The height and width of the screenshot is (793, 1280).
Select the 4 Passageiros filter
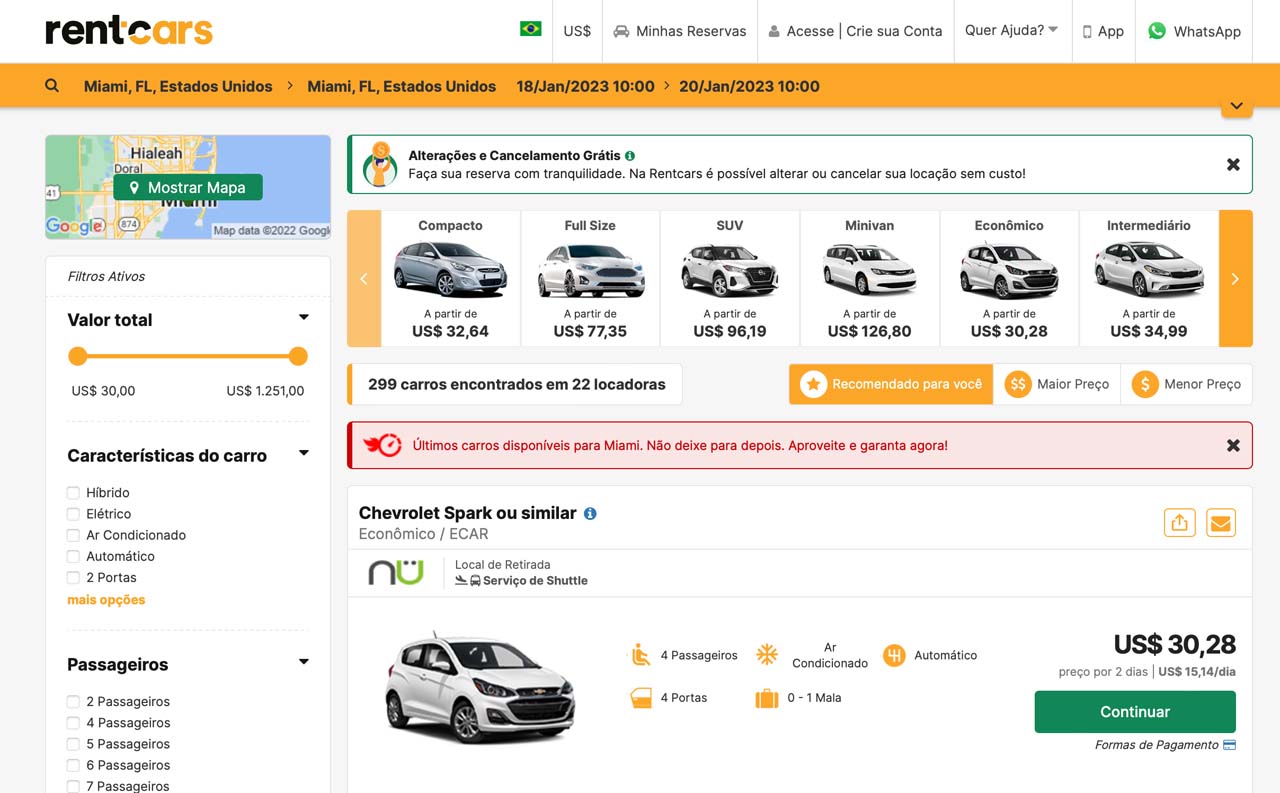point(73,722)
